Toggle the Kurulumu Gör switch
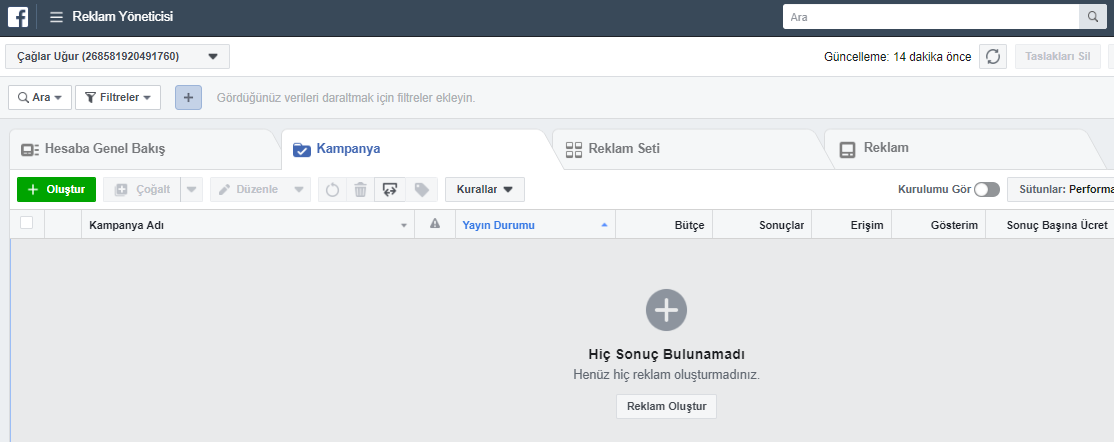Viewport: 1114px width, 442px height. (987, 190)
